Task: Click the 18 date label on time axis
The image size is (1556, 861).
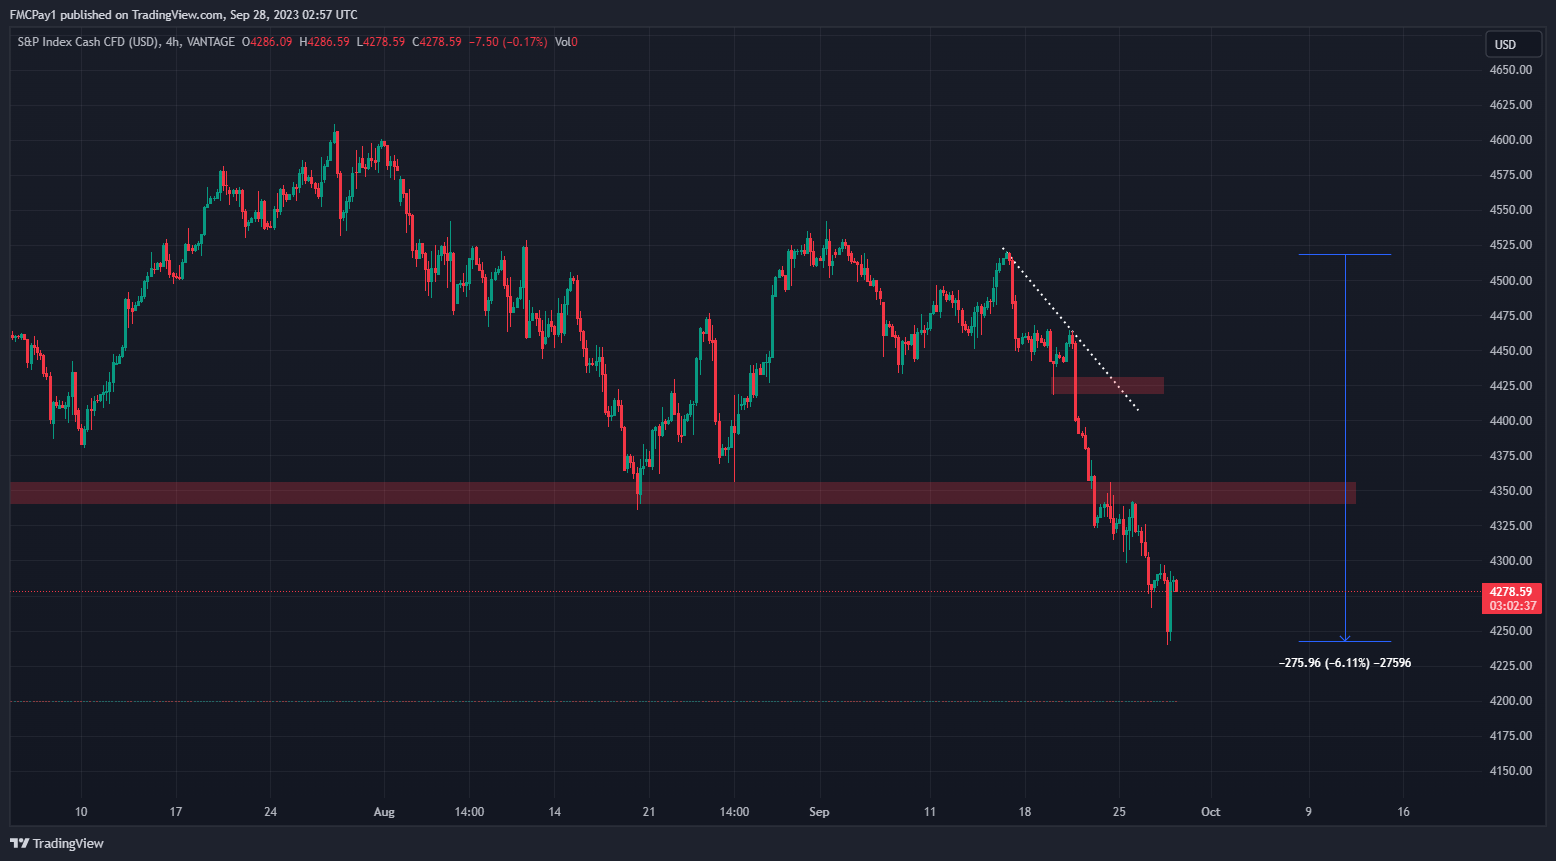Action: 1024,812
